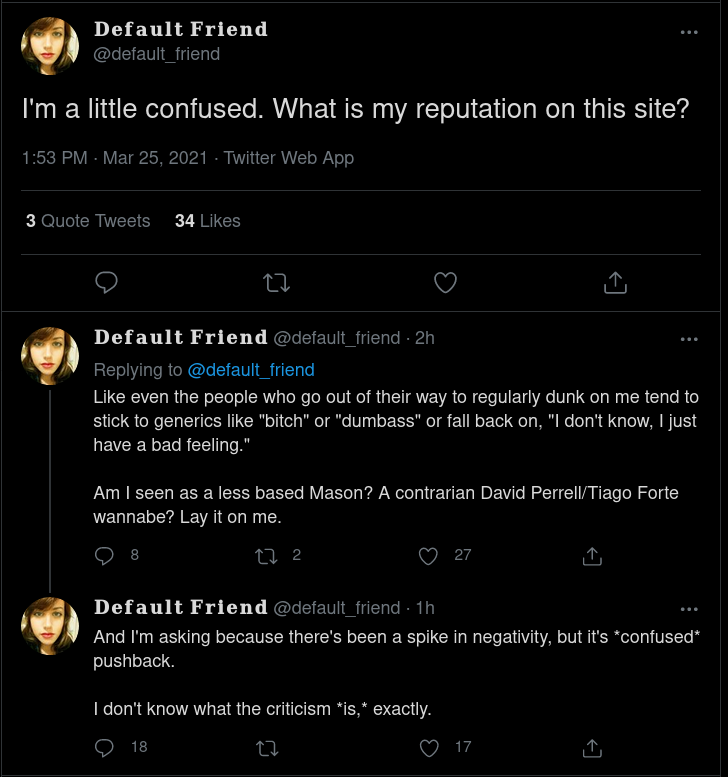Open more options on the 2h reply
This screenshot has width=728, height=777.
pyautogui.click(x=689, y=339)
